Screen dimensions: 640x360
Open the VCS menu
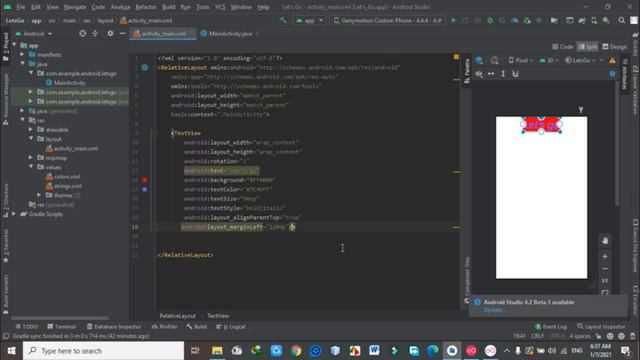(x=220, y=7)
